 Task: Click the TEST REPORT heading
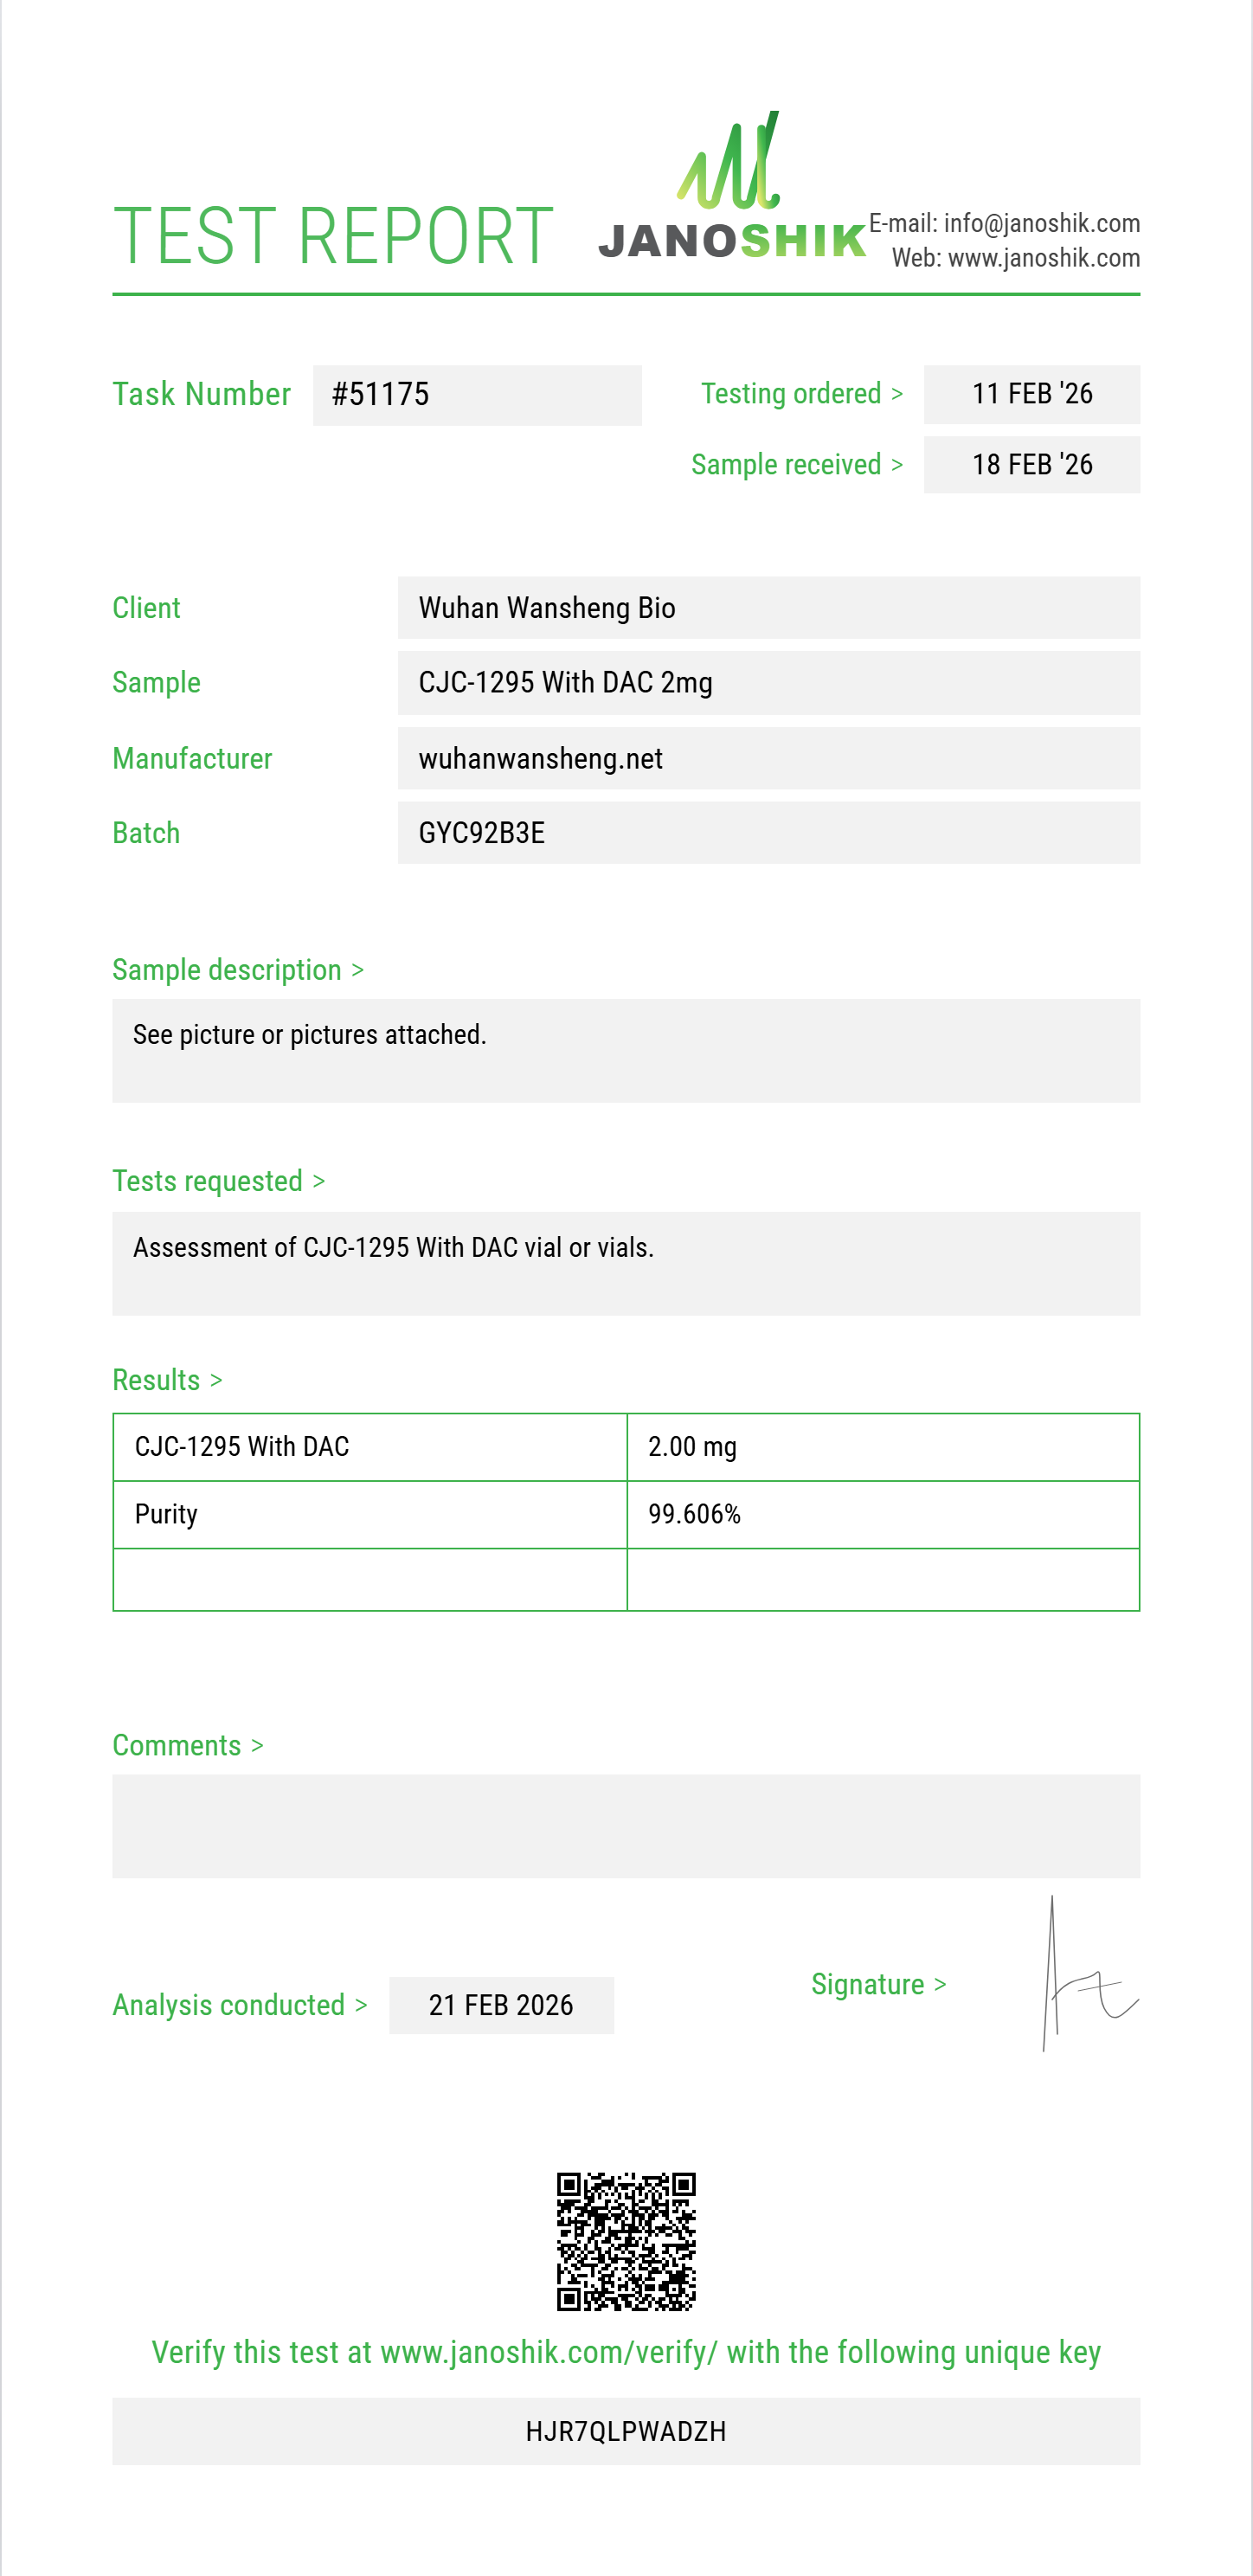[333, 237]
